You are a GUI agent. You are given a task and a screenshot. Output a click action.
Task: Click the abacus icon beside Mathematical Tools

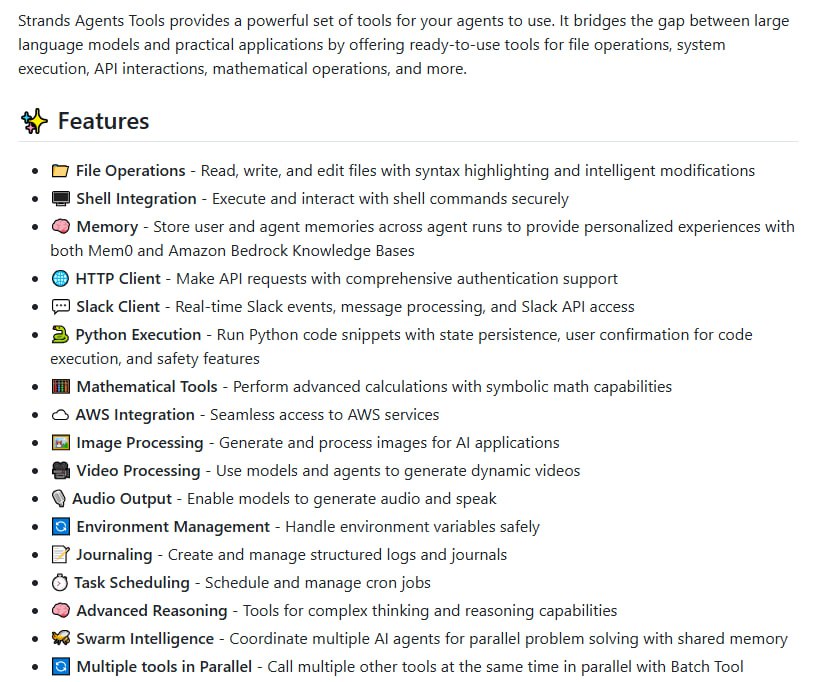coord(60,387)
